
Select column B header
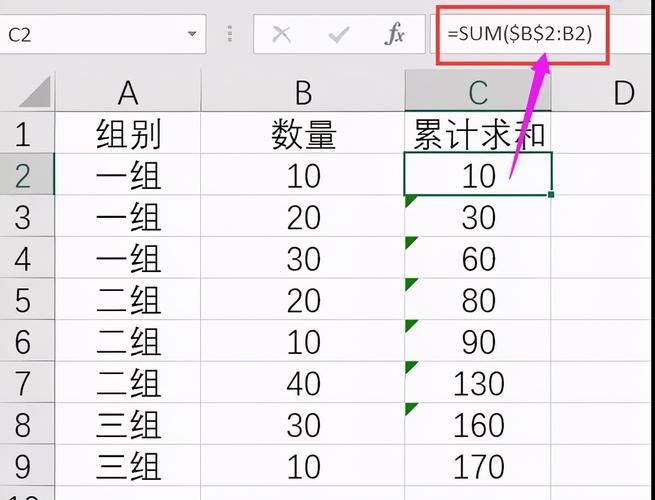(303, 91)
